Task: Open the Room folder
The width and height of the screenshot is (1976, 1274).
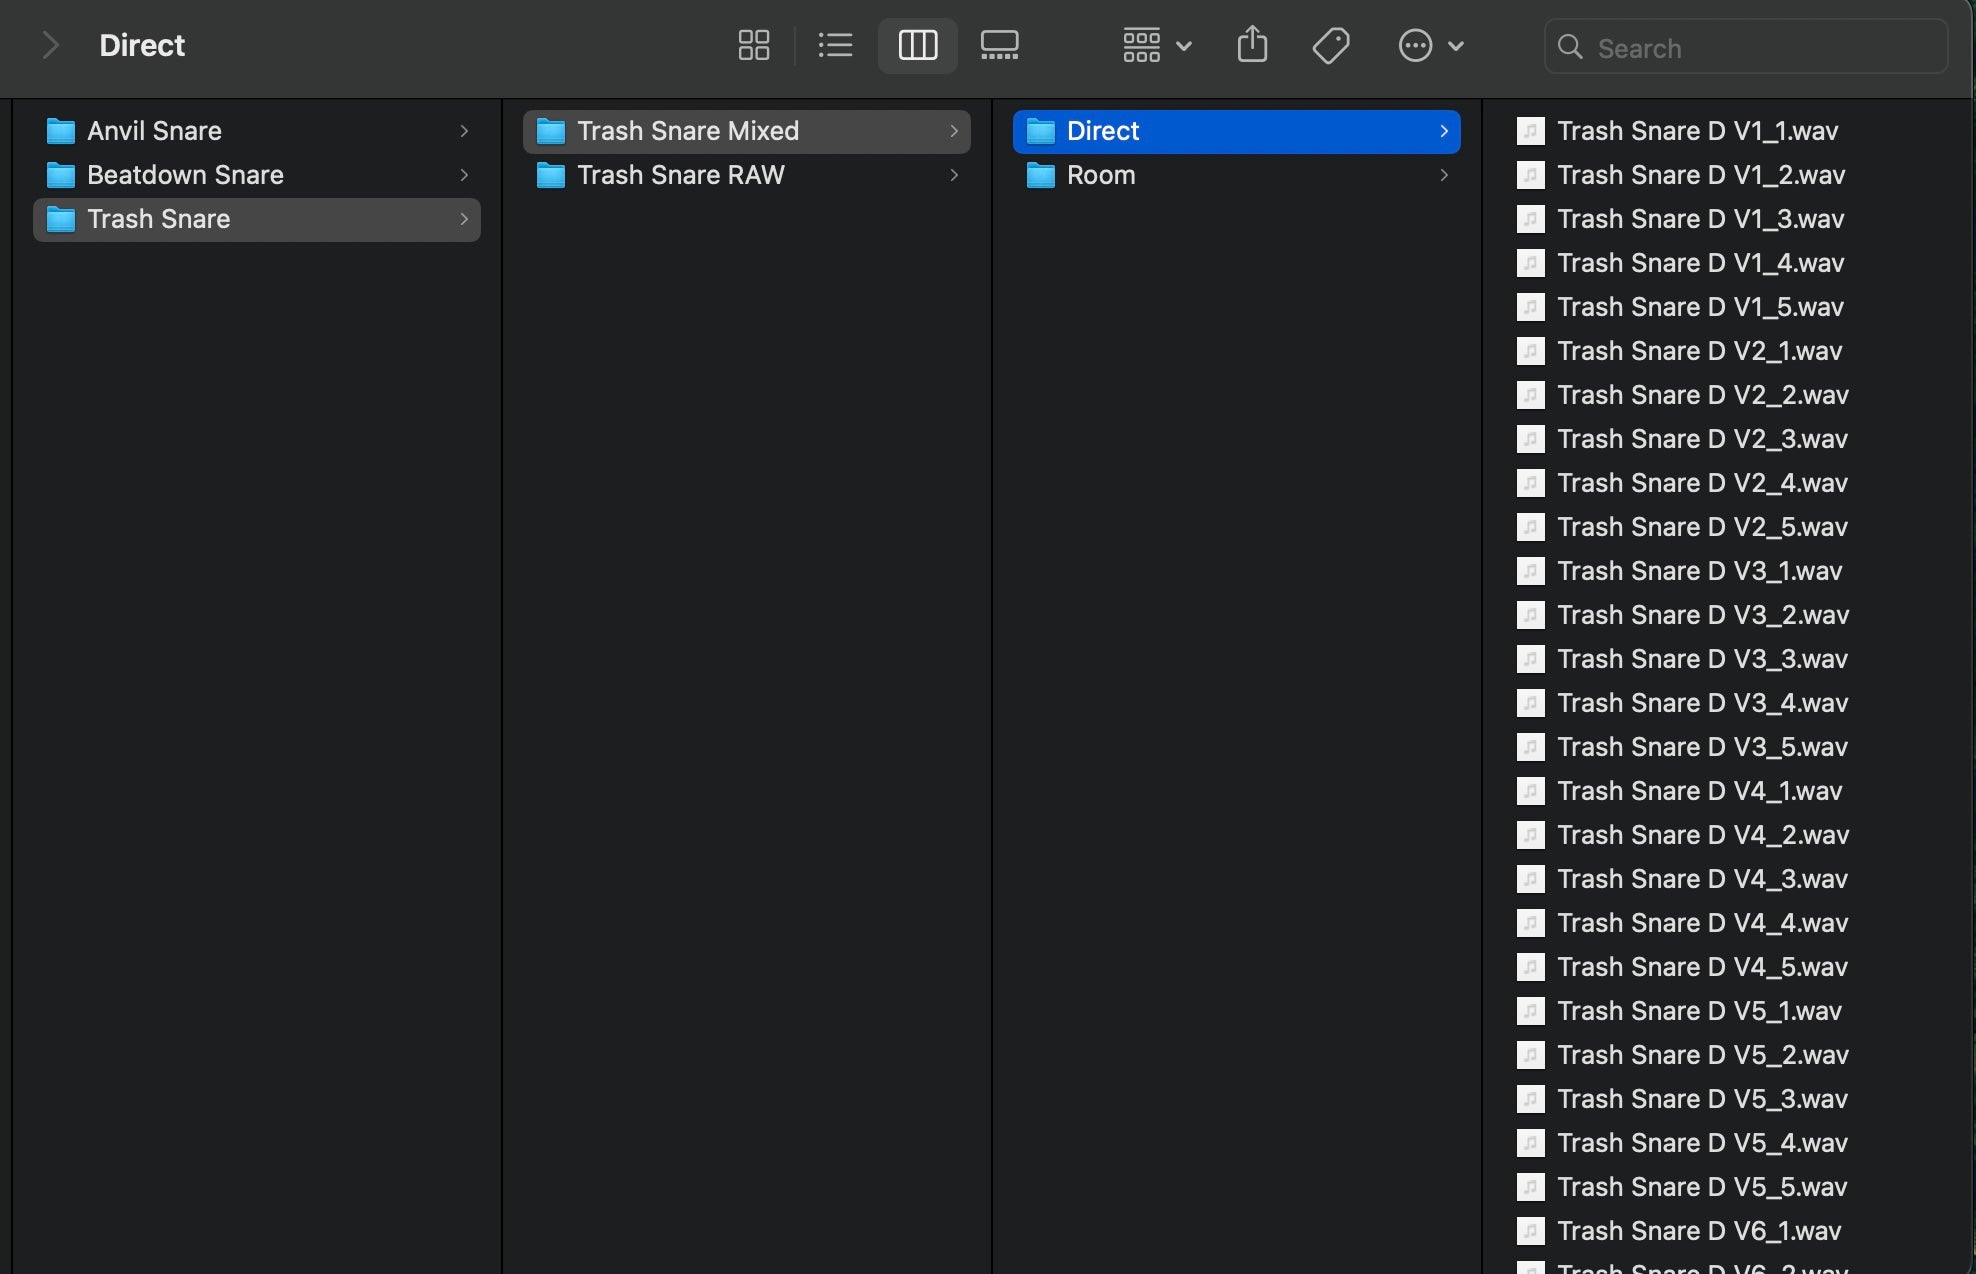Action: click(1101, 175)
